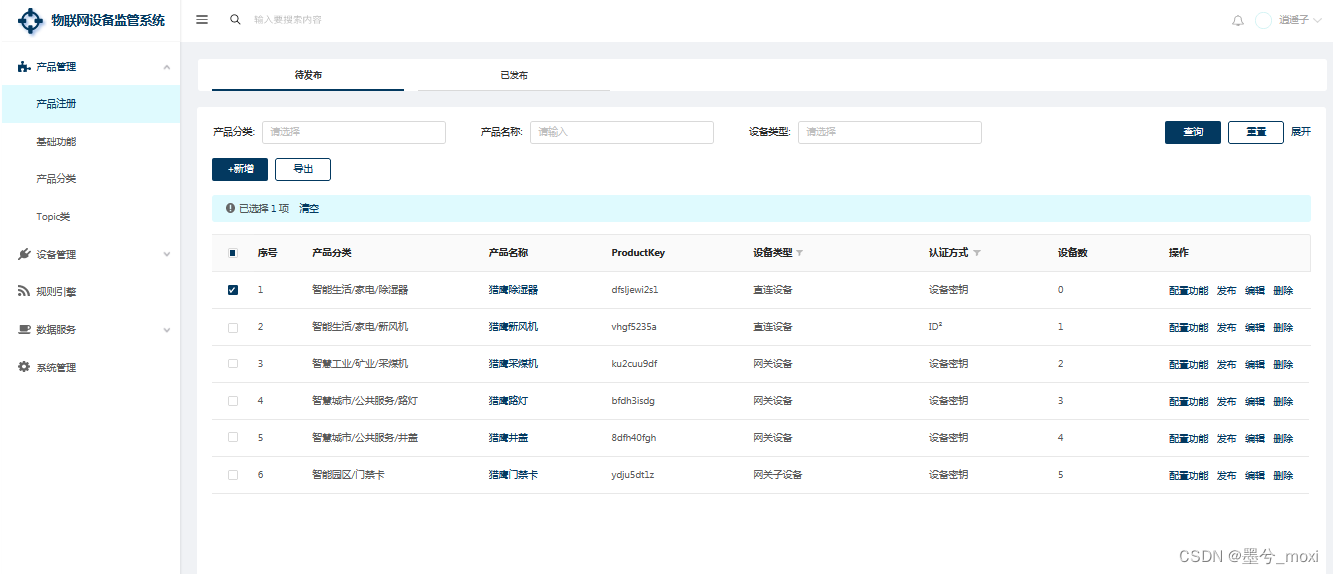Click 编辑 for 猎鹰采煤机
The image size is (1333, 574).
pyautogui.click(x=1255, y=364)
